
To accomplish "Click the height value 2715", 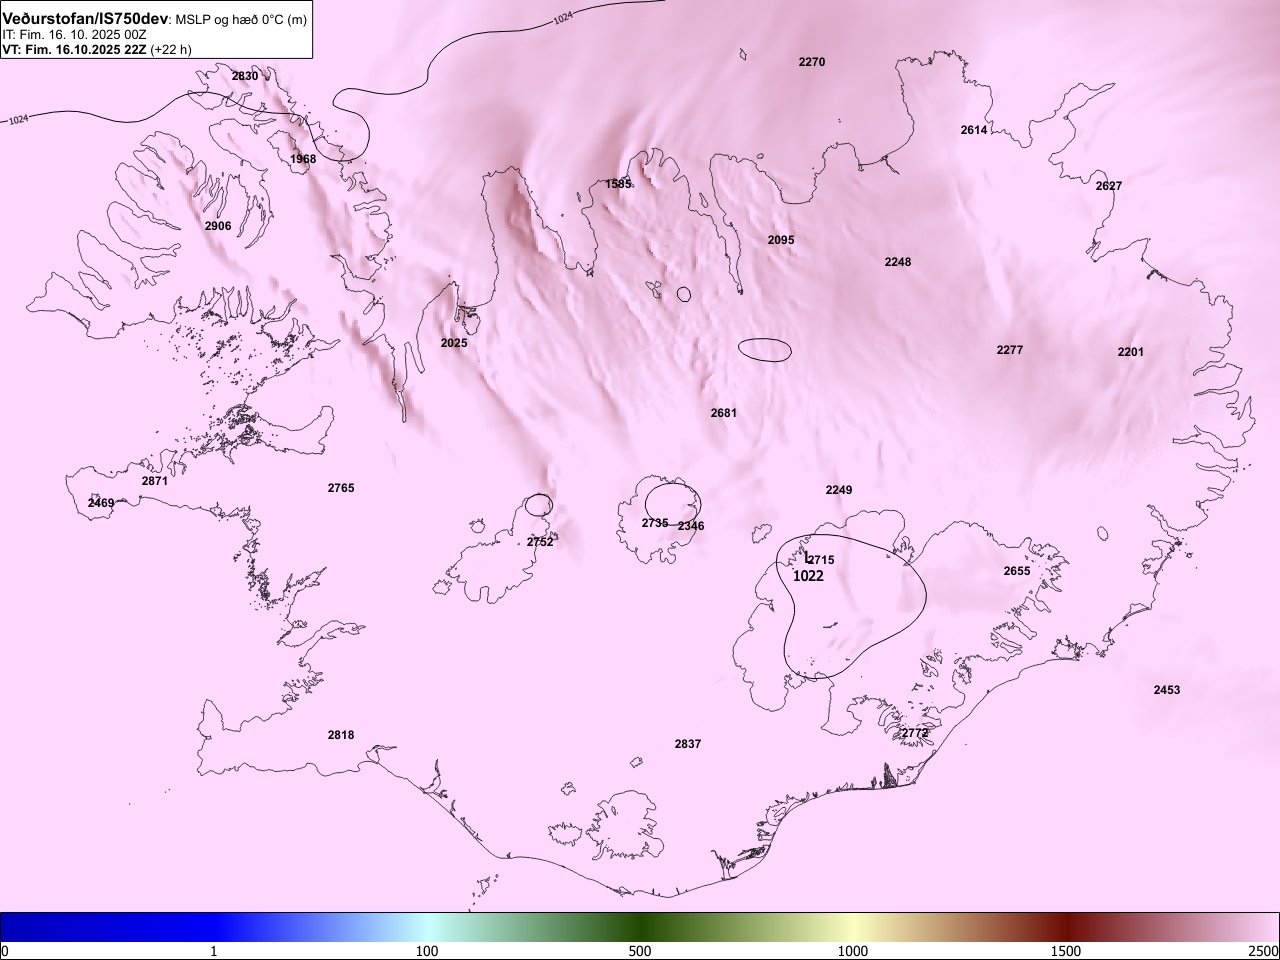I will click(820, 560).
